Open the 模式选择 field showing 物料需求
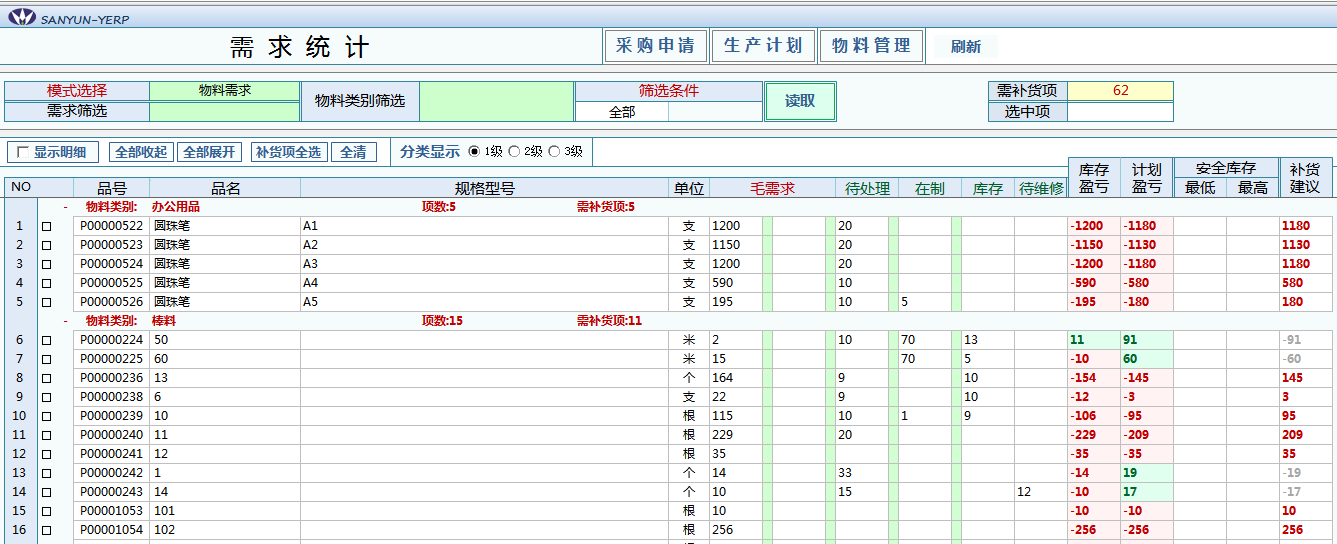The image size is (1337, 544). pyautogui.click(x=224, y=91)
